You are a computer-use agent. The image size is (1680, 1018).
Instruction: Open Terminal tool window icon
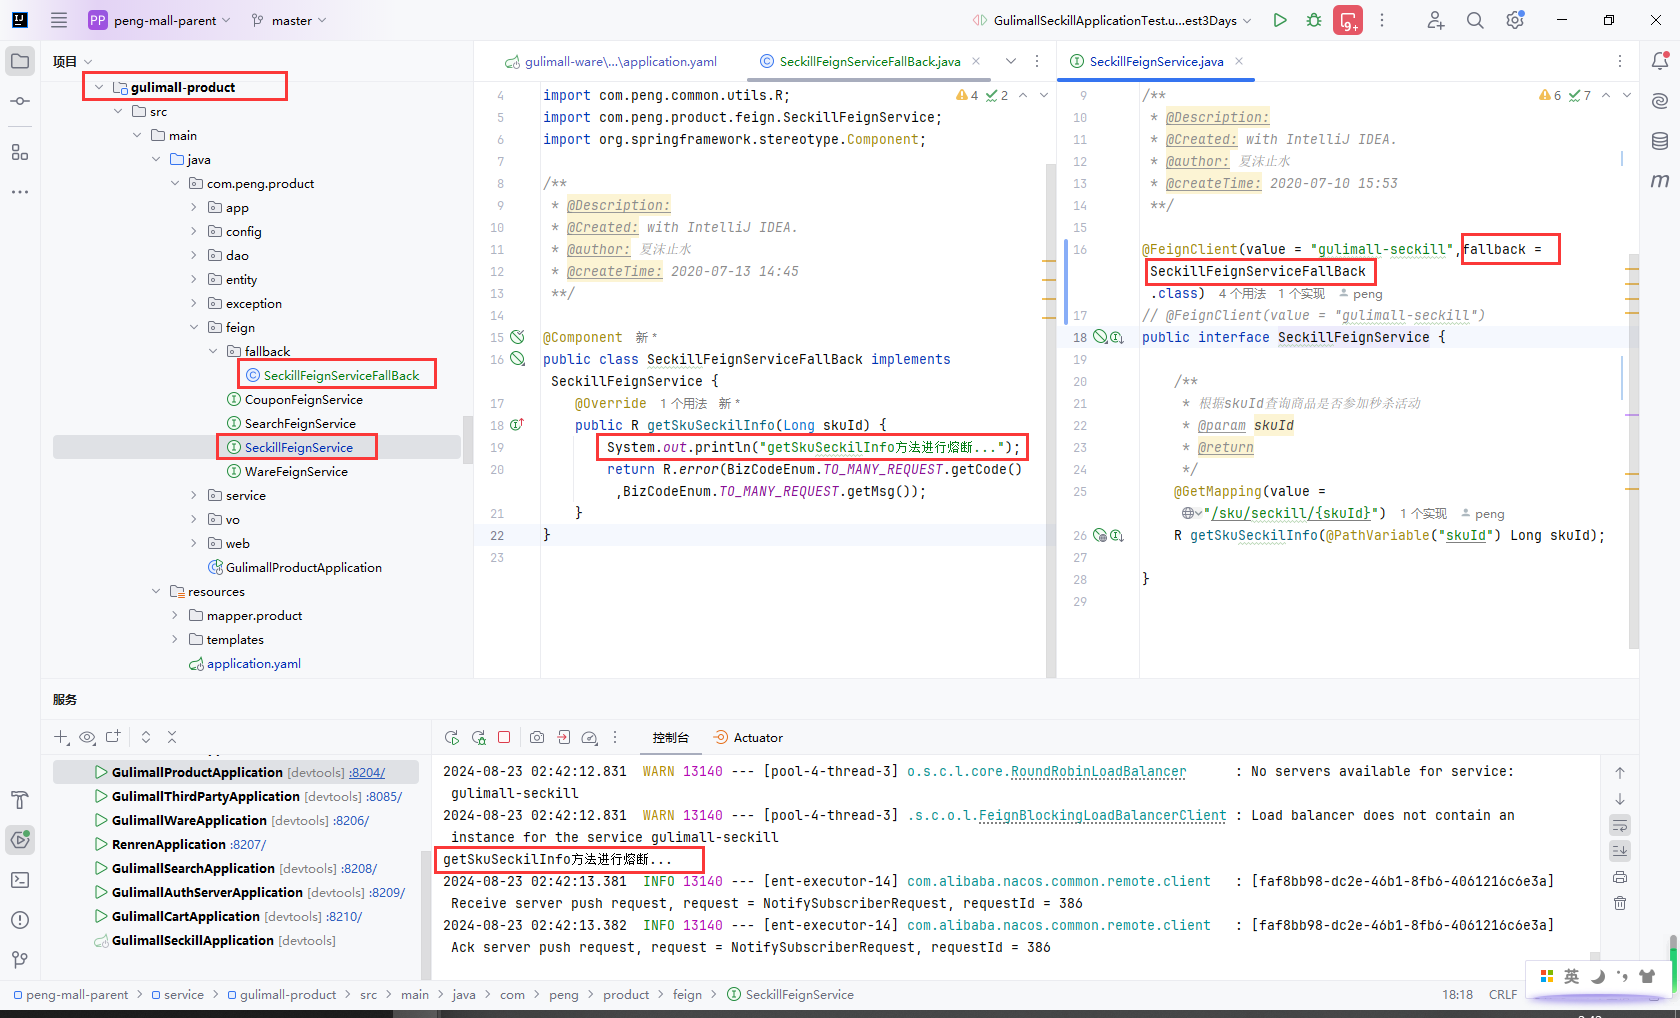click(20, 880)
